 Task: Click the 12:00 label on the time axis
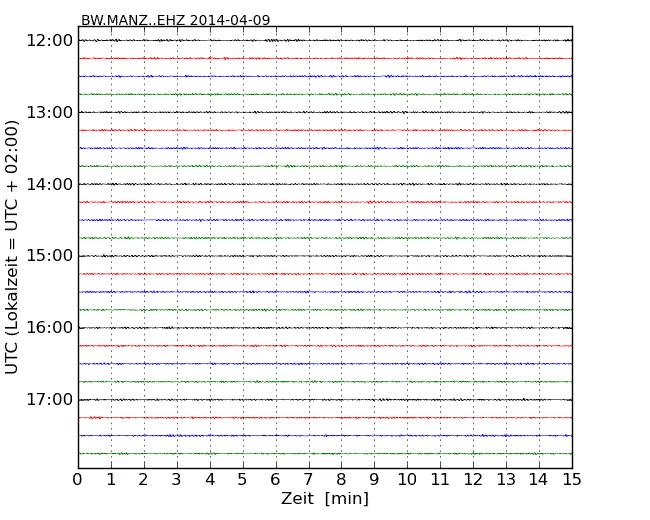50,41
